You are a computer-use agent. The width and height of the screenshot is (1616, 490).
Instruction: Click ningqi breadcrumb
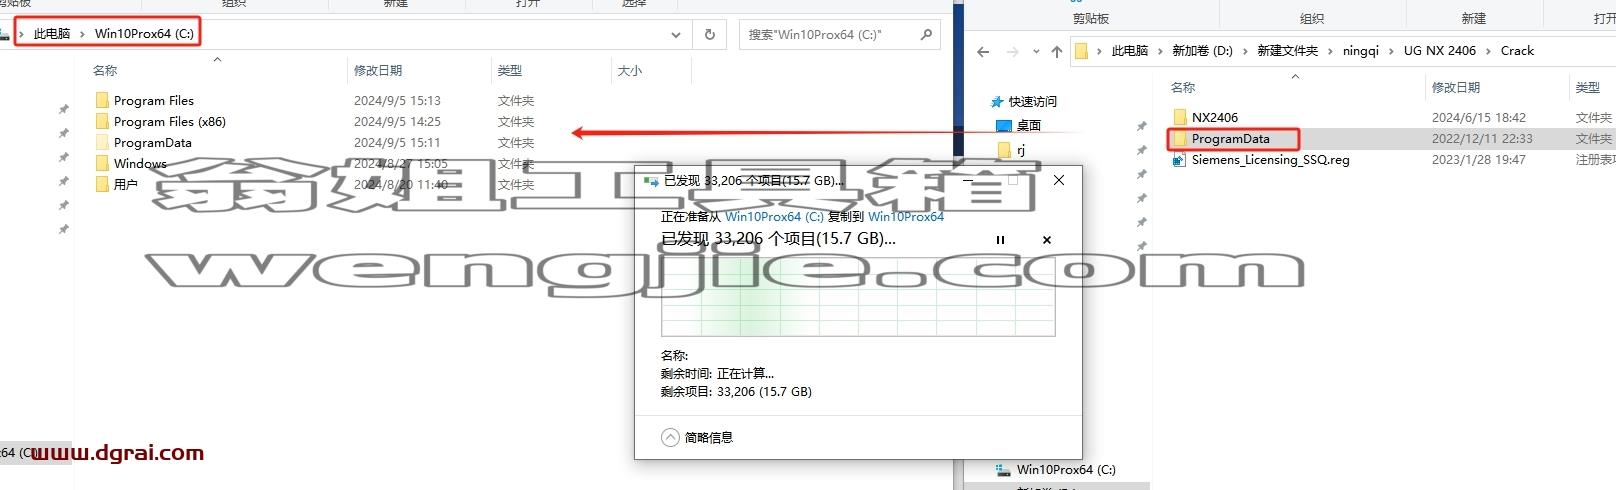(x=1360, y=50)
